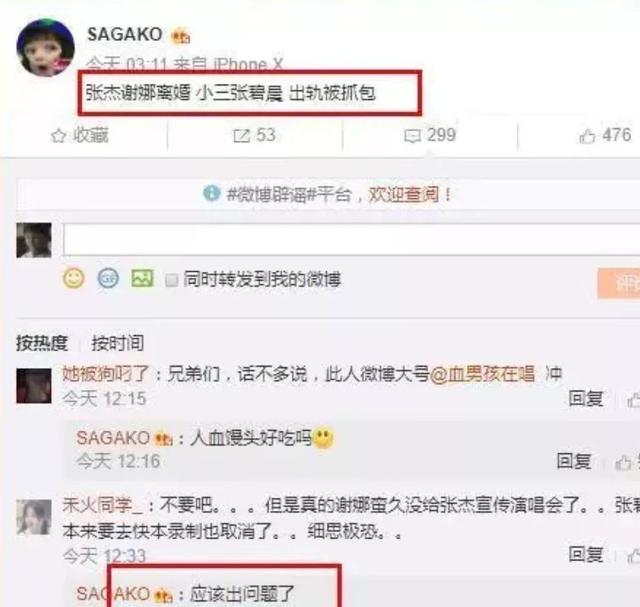Screen dimensions: 640x607
Task: Check 同时转发到我的微博 checkbox
Action: tap(171, 280)
